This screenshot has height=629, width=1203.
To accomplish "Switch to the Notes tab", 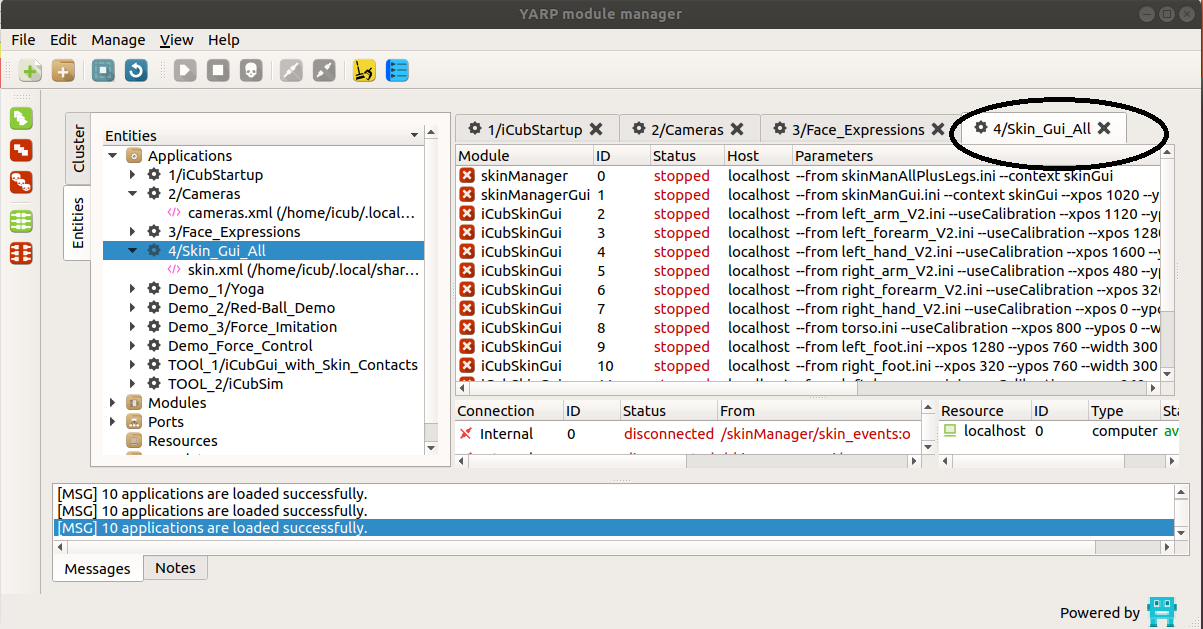I will (x=175, y=568).
